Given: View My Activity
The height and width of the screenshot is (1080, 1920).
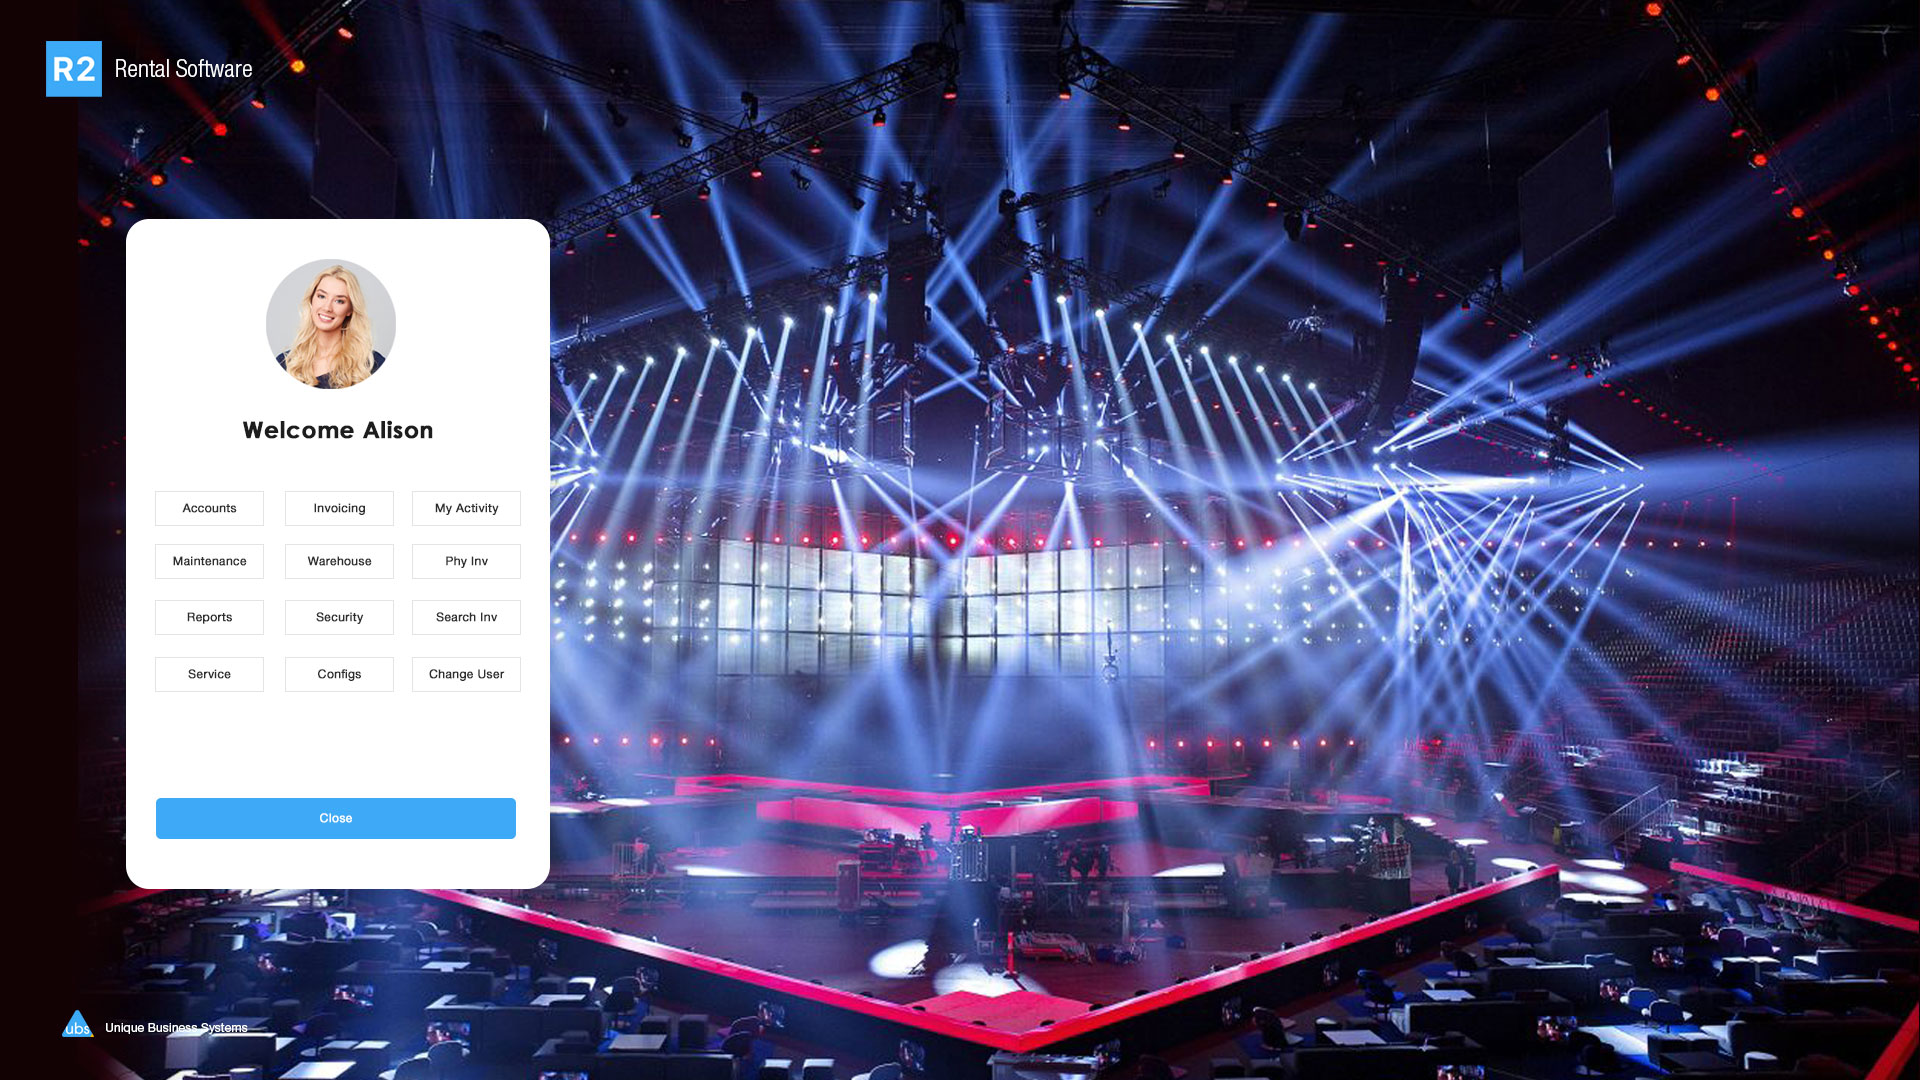Looking at the screenshot, I should (x=466, y=508).
